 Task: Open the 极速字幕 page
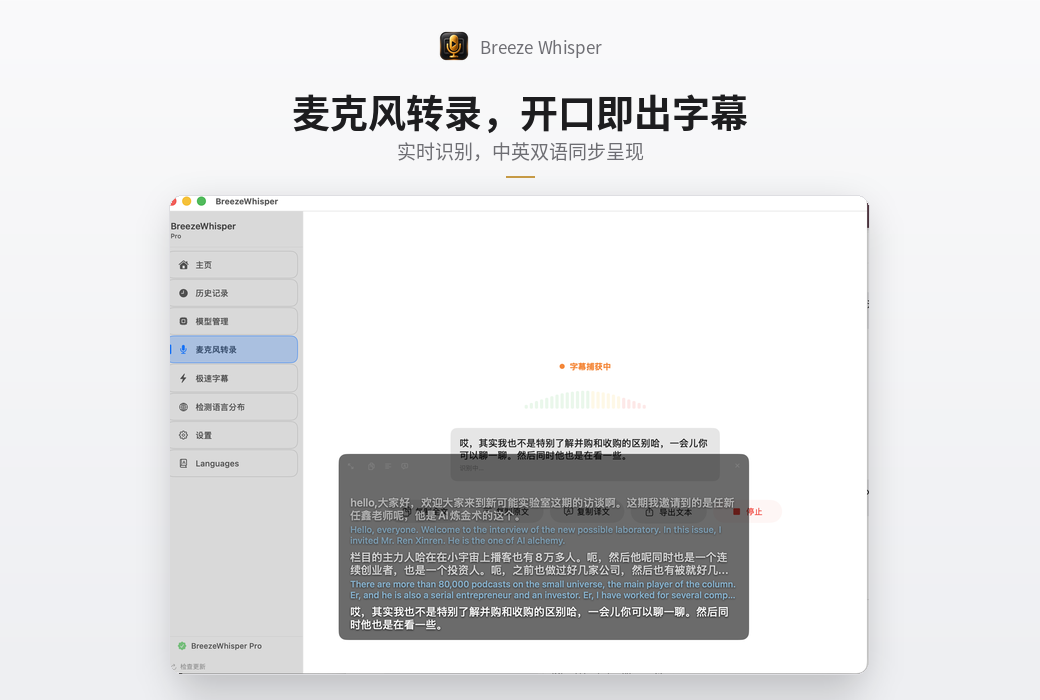233,378
